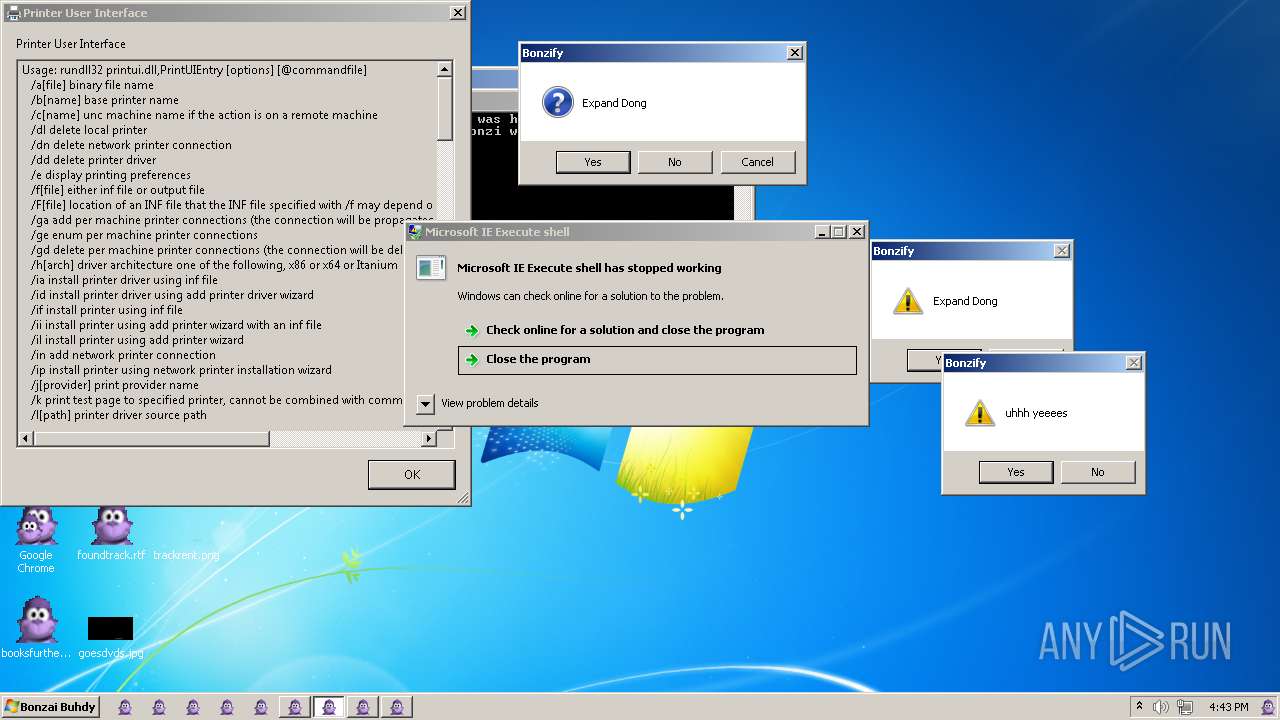The height and width of the screenshot is (720, 1280).
Task: Select the trackrent.png desktop file label
Action: (x=186, y=554)
